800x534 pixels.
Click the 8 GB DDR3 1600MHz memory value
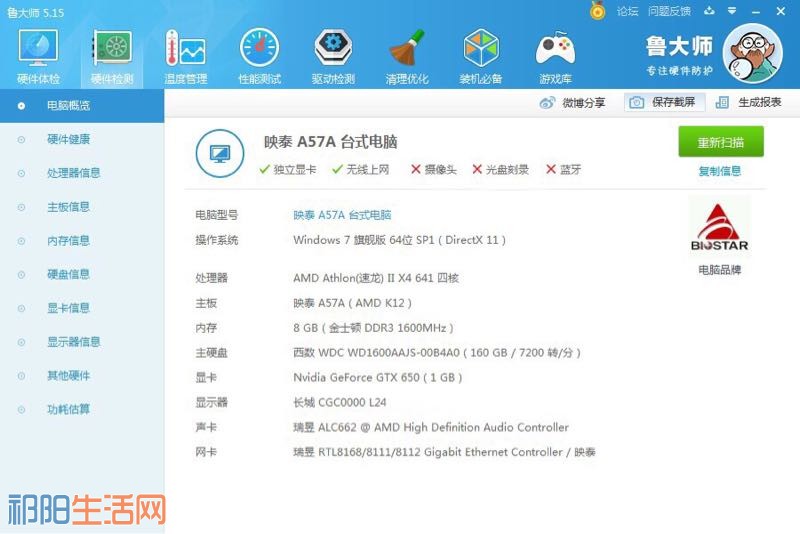pyautogui.click(x=373, y=328)
